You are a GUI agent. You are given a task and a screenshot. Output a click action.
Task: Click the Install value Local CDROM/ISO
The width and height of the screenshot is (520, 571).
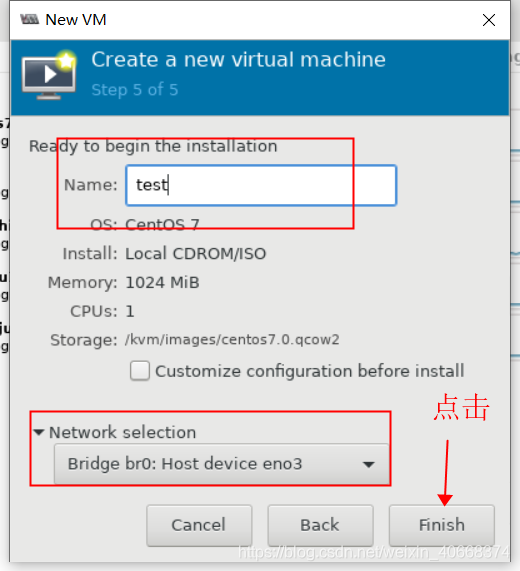point(196,254)
